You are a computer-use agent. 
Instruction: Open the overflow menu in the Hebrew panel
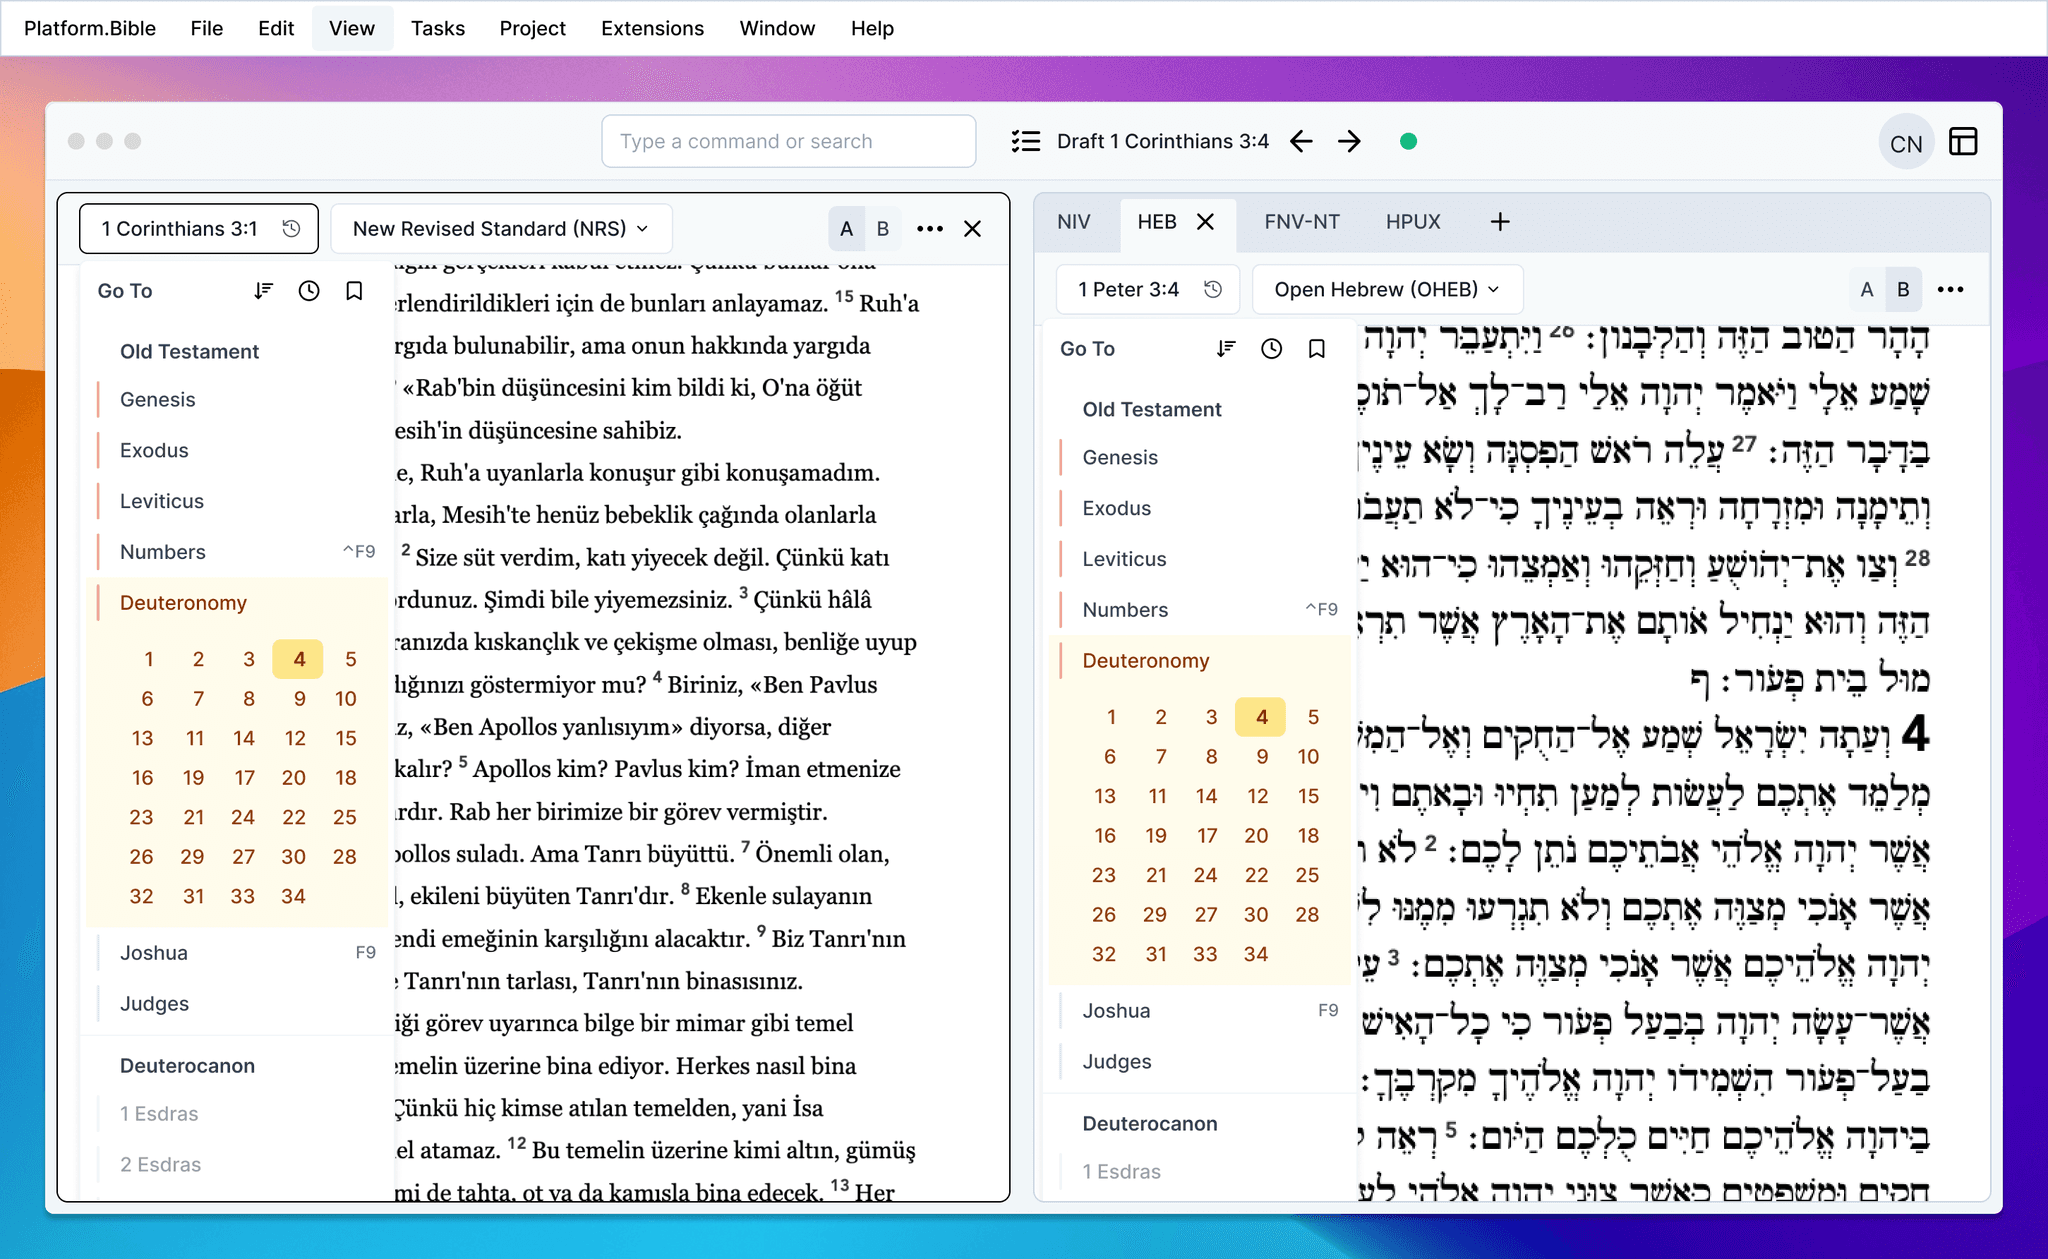point(1952,289)
